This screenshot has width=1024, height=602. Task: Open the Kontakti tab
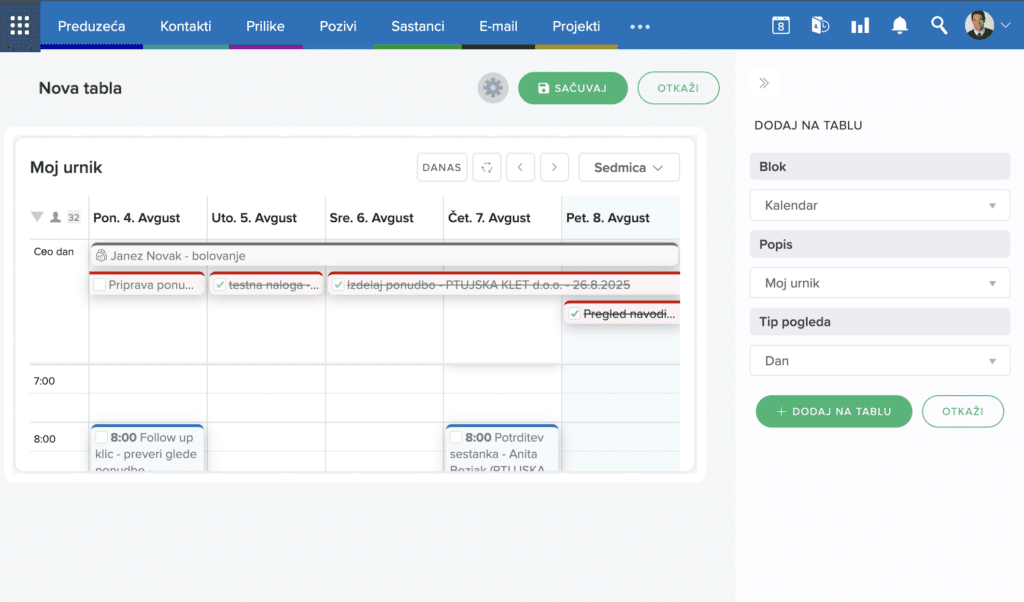click(185, 26)
